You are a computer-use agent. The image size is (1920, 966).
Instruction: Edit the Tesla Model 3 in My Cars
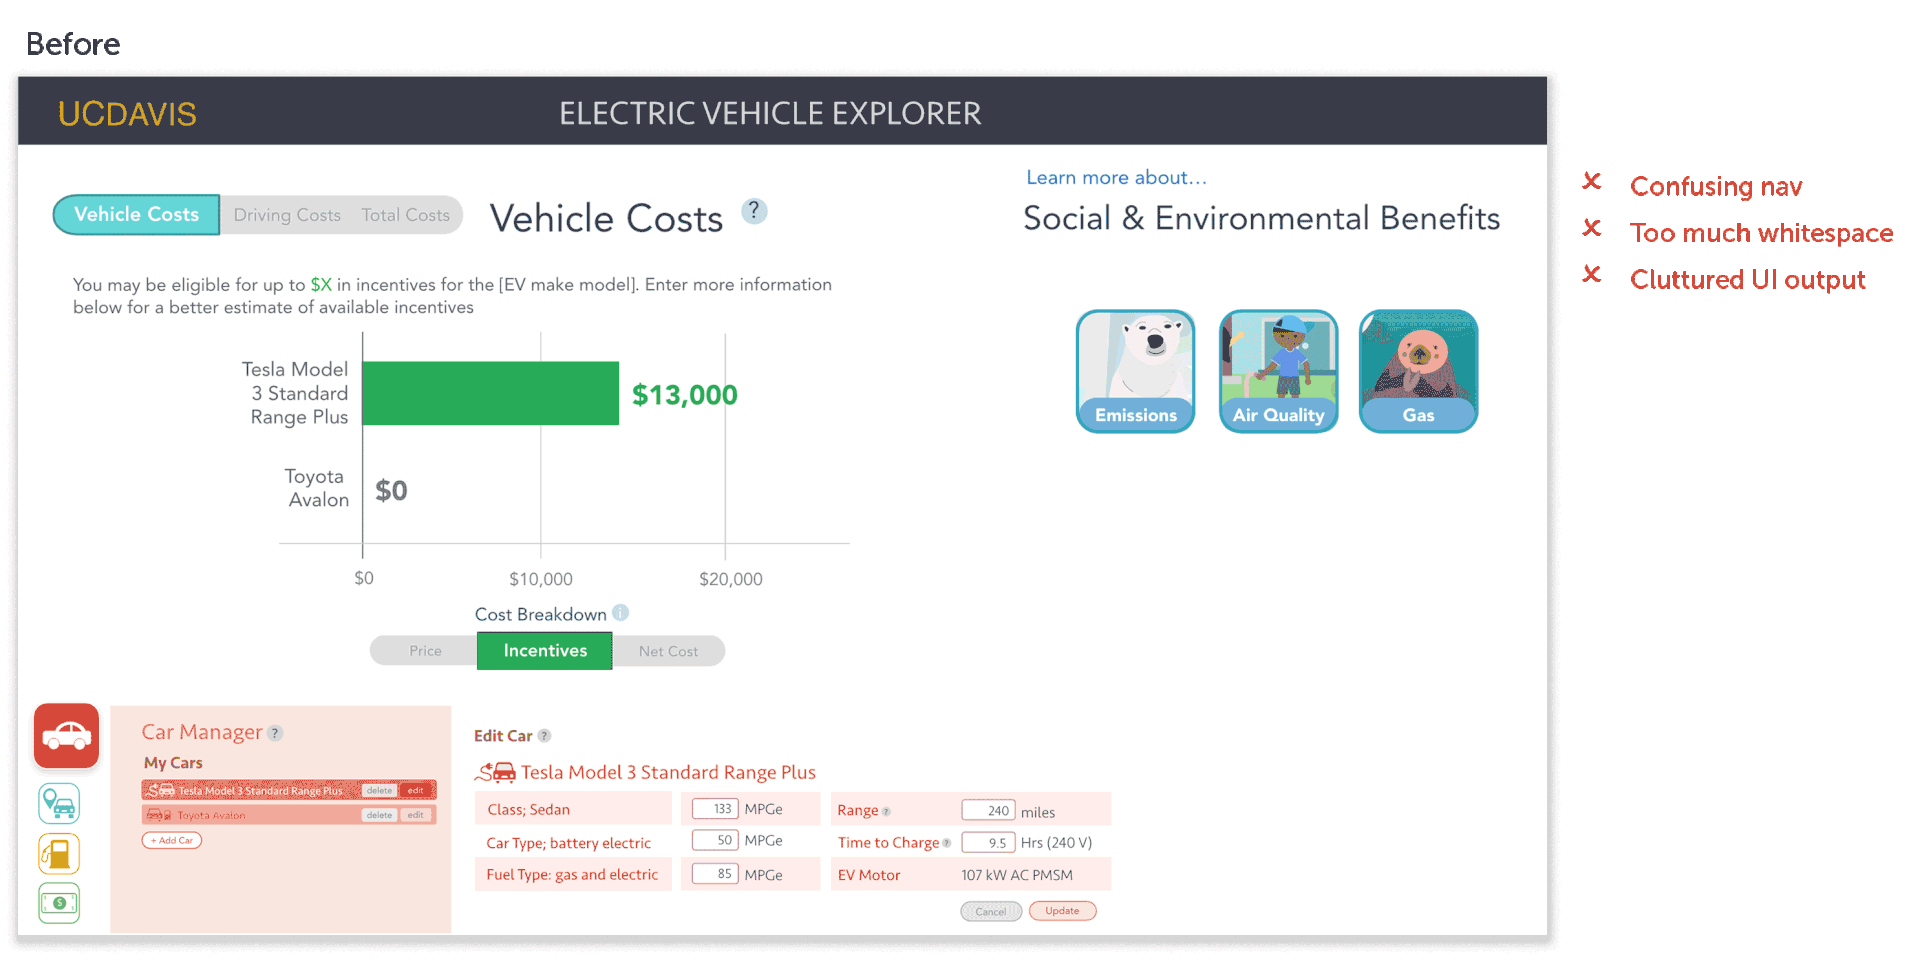click(415, 790)
